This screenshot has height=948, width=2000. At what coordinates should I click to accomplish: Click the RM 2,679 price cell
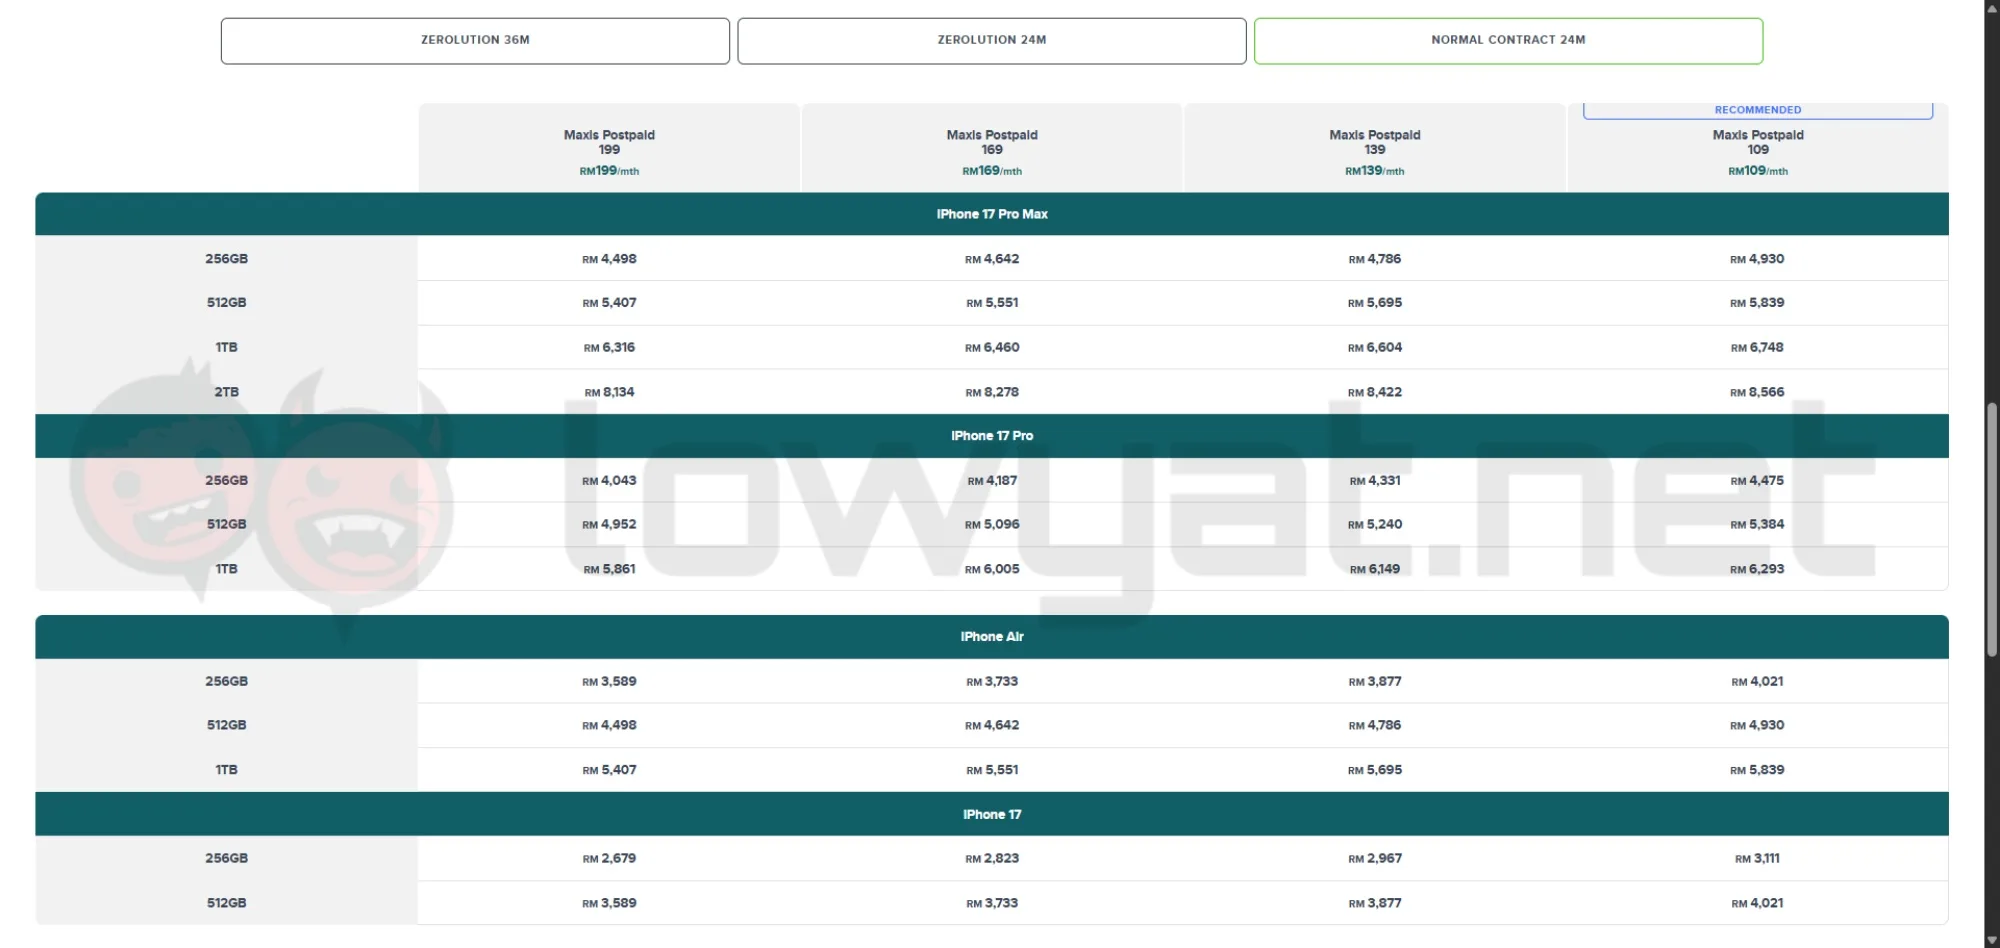pos(609,859)
